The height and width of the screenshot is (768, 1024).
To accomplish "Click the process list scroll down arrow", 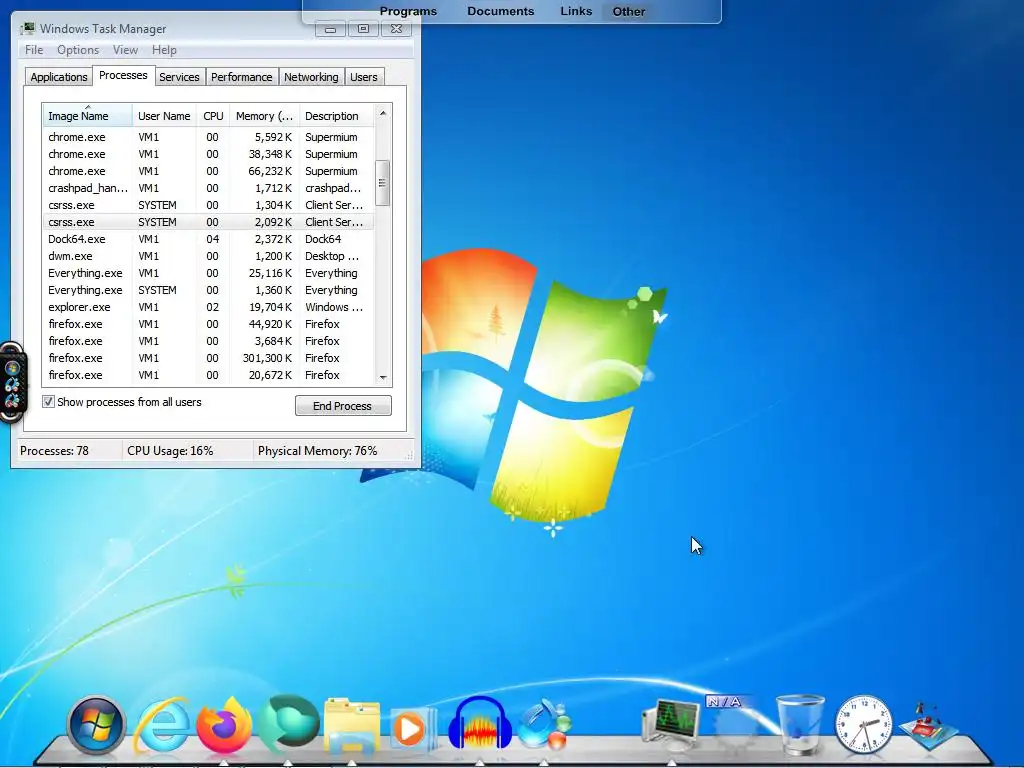I will 383,377.
